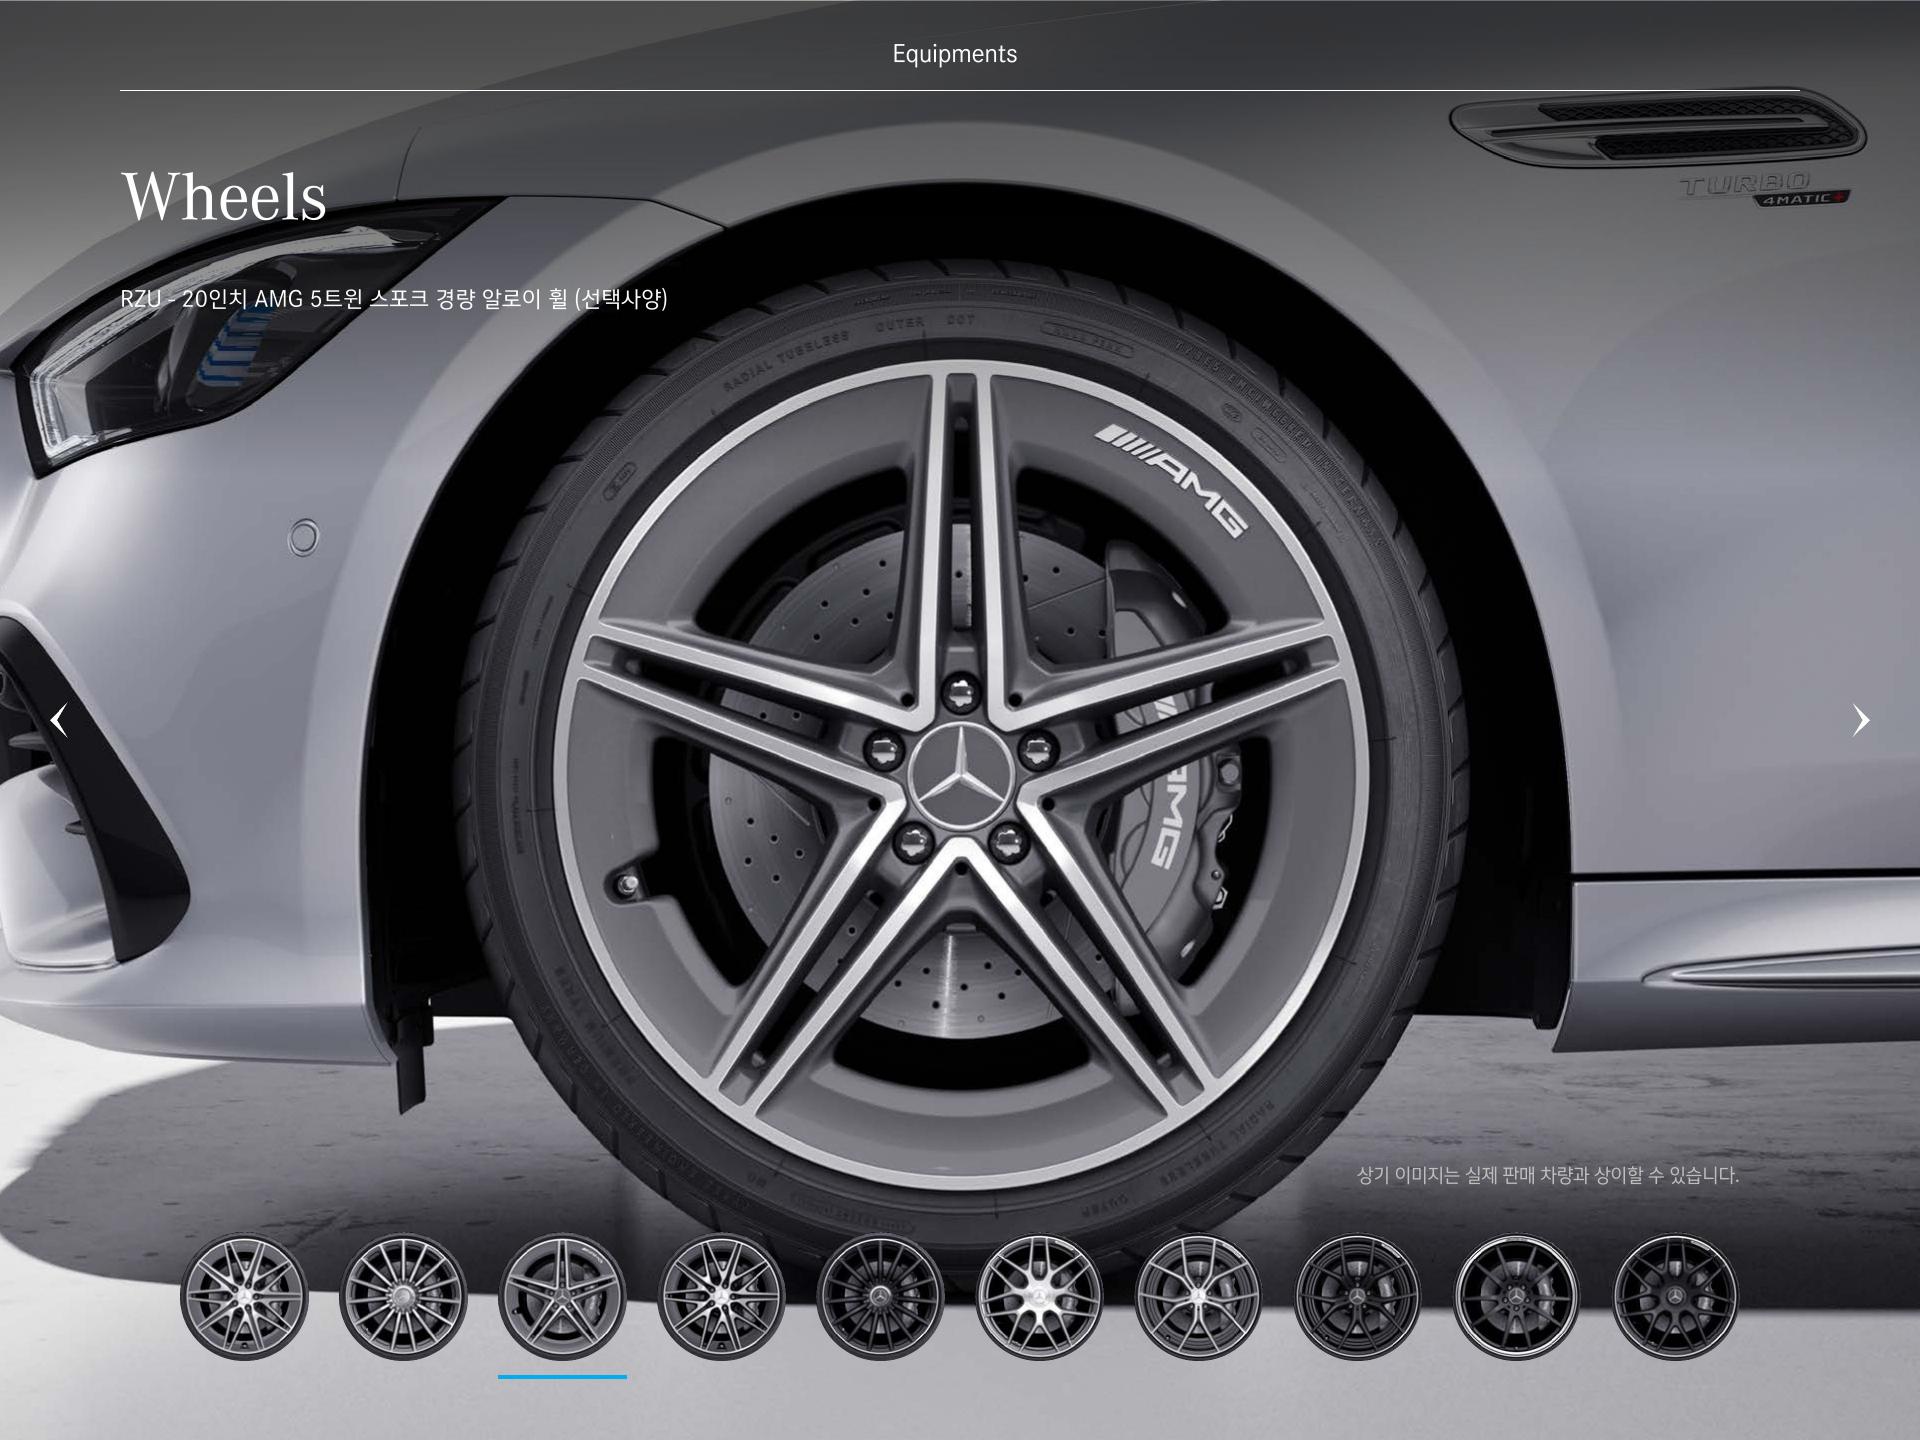Select the third wheel thumbnail, the highlighted 5 twin-spoke

pyautogui.click(x=562, y=1297)
